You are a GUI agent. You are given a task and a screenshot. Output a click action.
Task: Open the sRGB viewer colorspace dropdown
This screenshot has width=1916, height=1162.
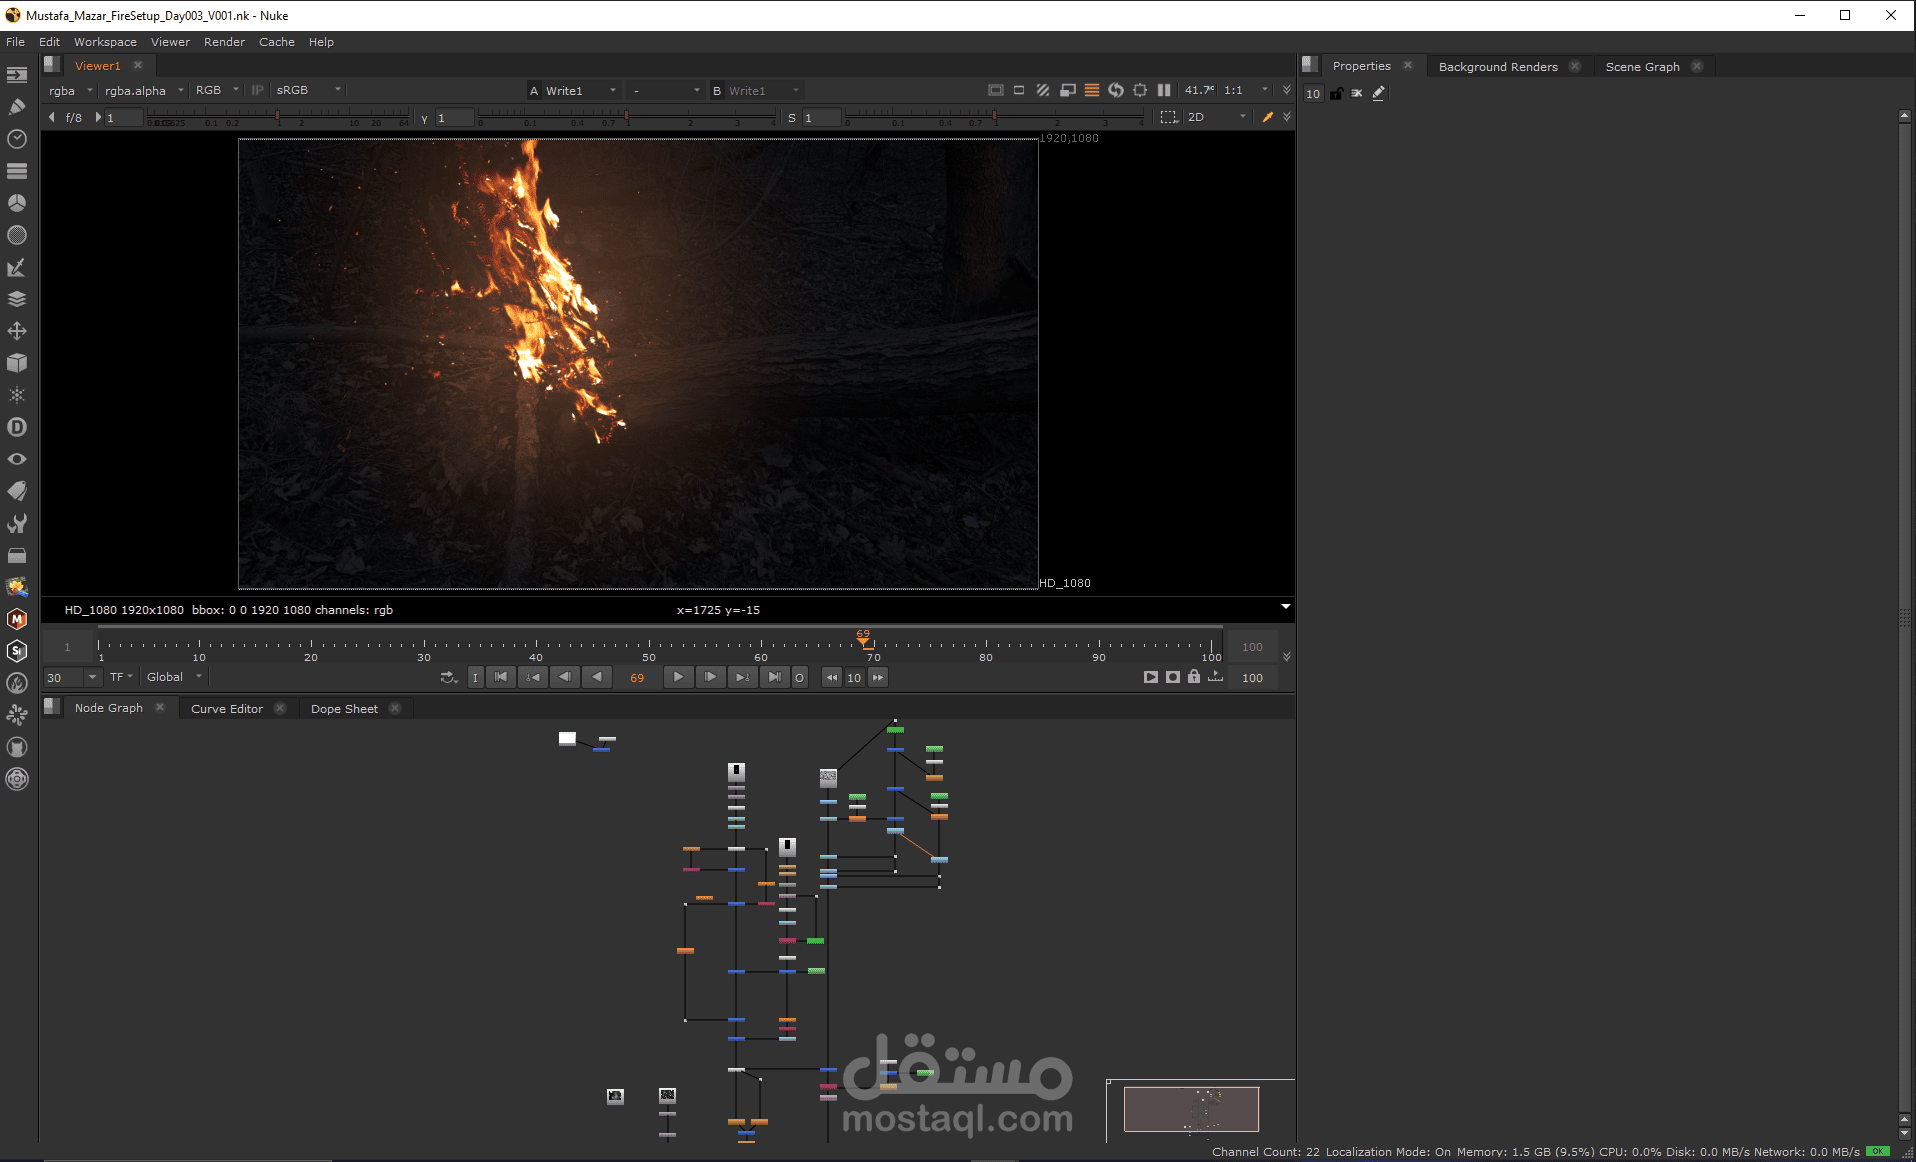(308, 90)
